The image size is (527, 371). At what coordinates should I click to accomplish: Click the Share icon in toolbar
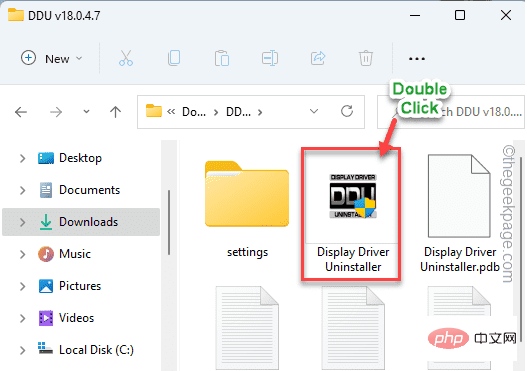(x=318, y=58)
